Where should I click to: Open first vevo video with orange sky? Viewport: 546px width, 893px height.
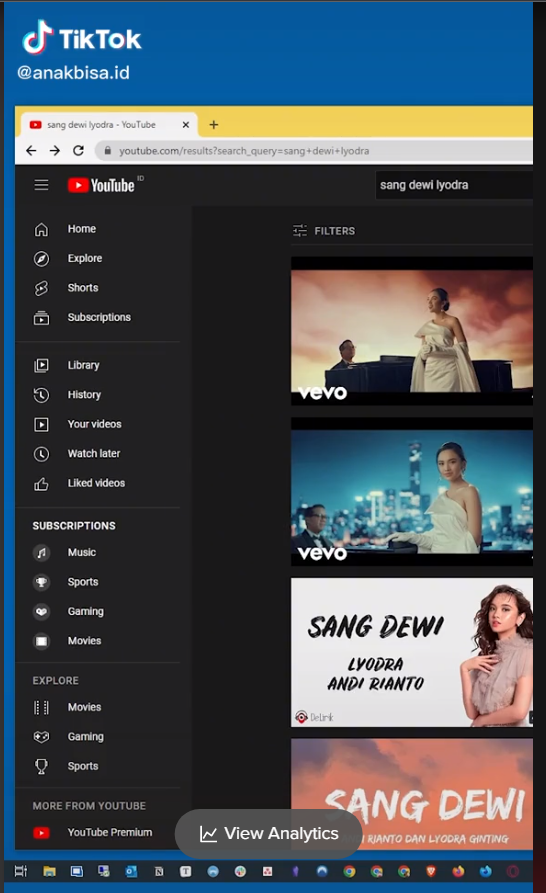click(412, 331)
